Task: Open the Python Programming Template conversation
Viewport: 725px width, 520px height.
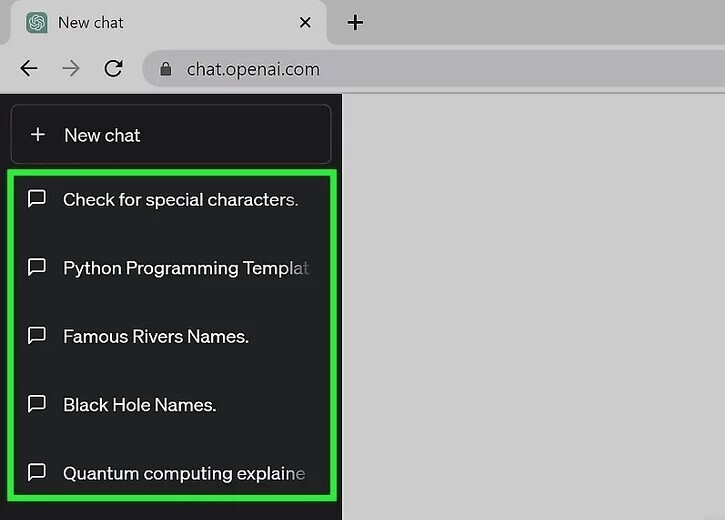Action: (185, 268)
